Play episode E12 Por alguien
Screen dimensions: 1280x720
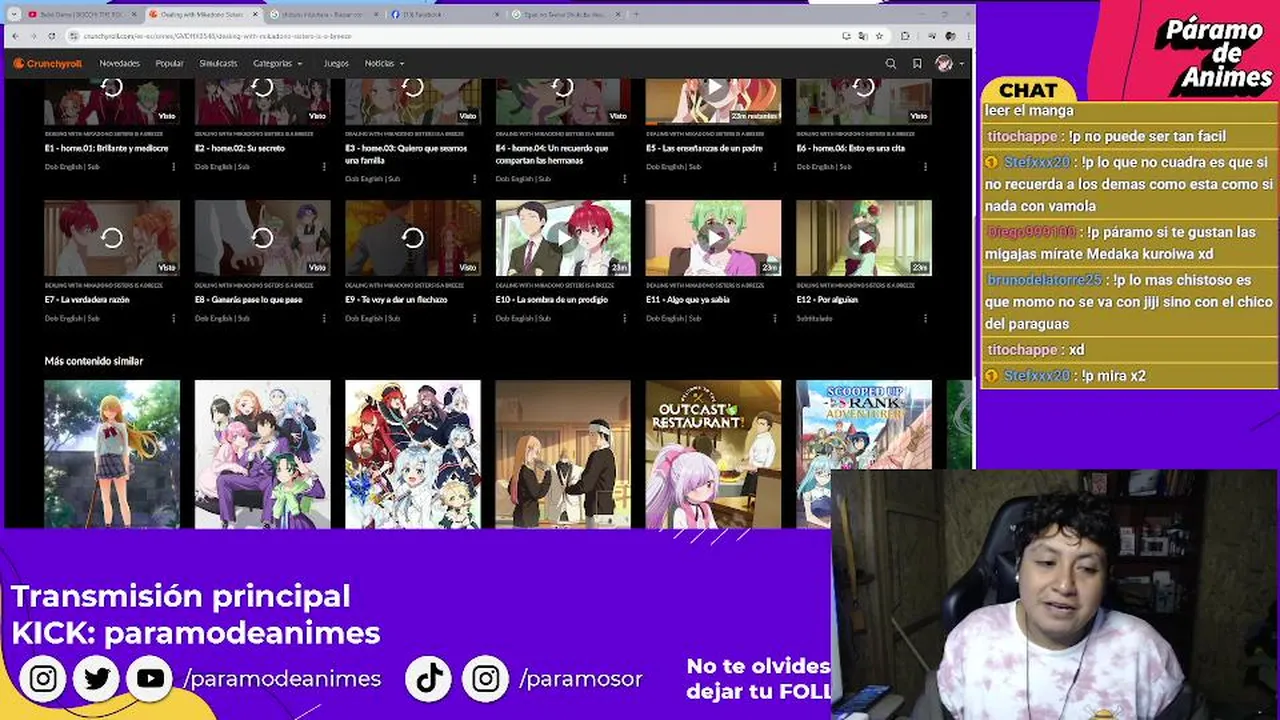tap(864, 238)
